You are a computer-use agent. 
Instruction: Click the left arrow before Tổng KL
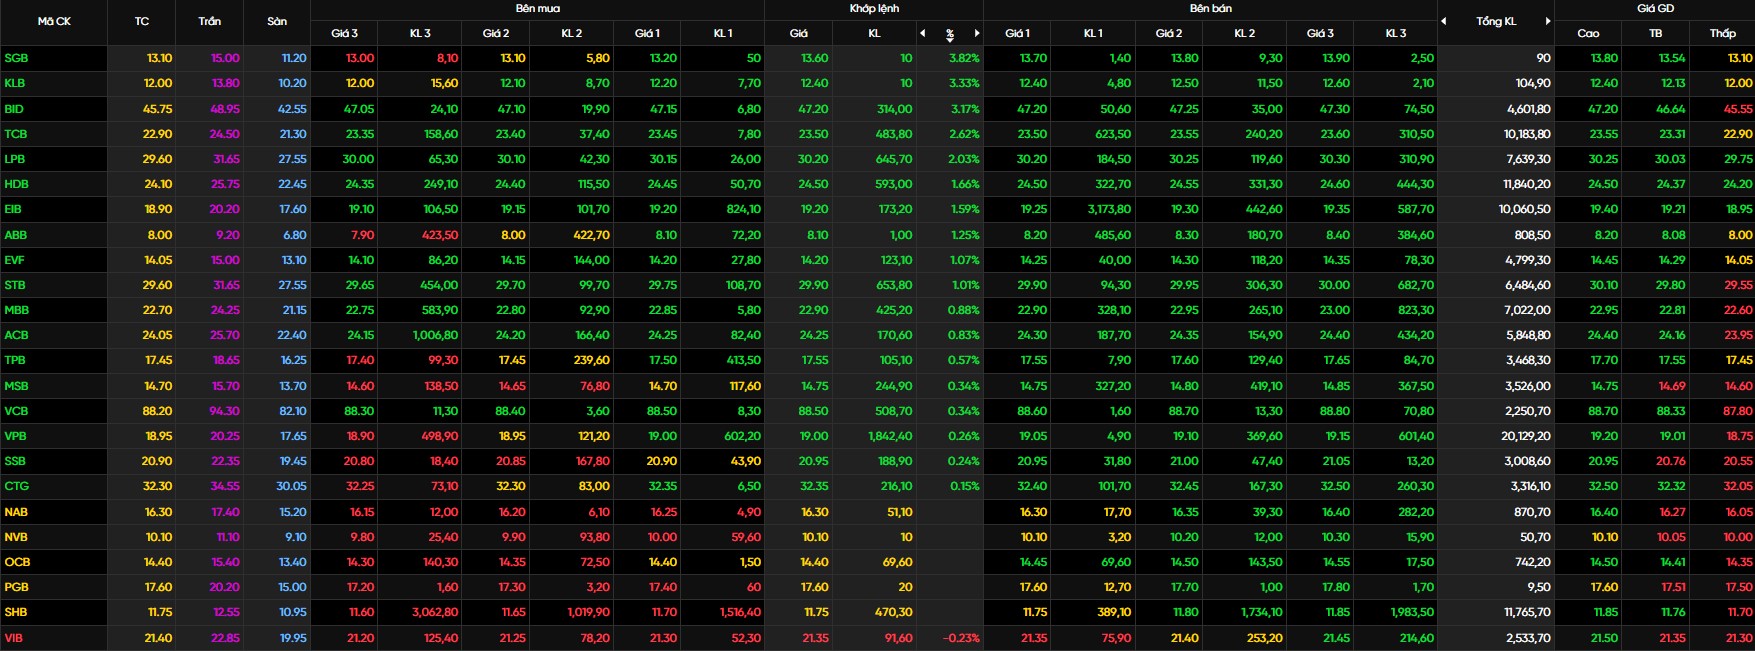[1444, 21]
